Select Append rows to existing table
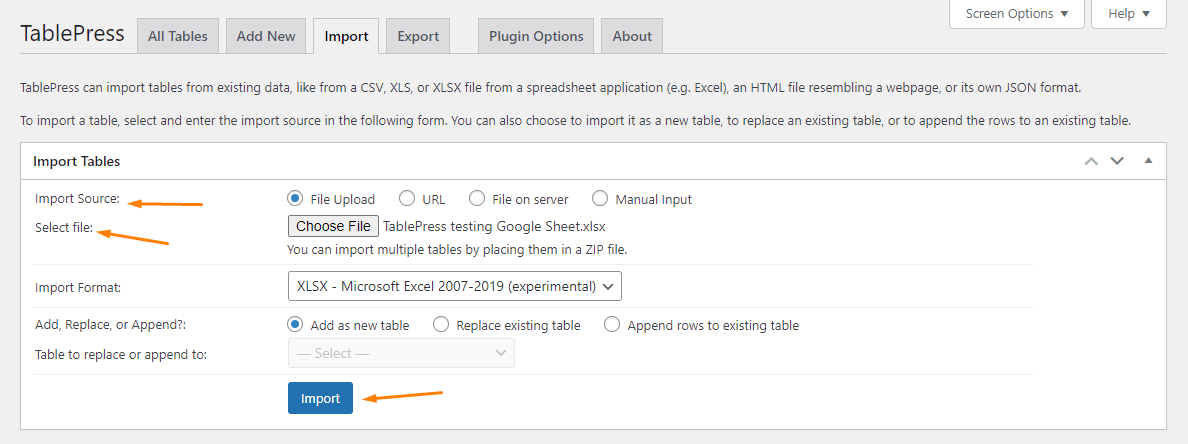 click(612, 325)
